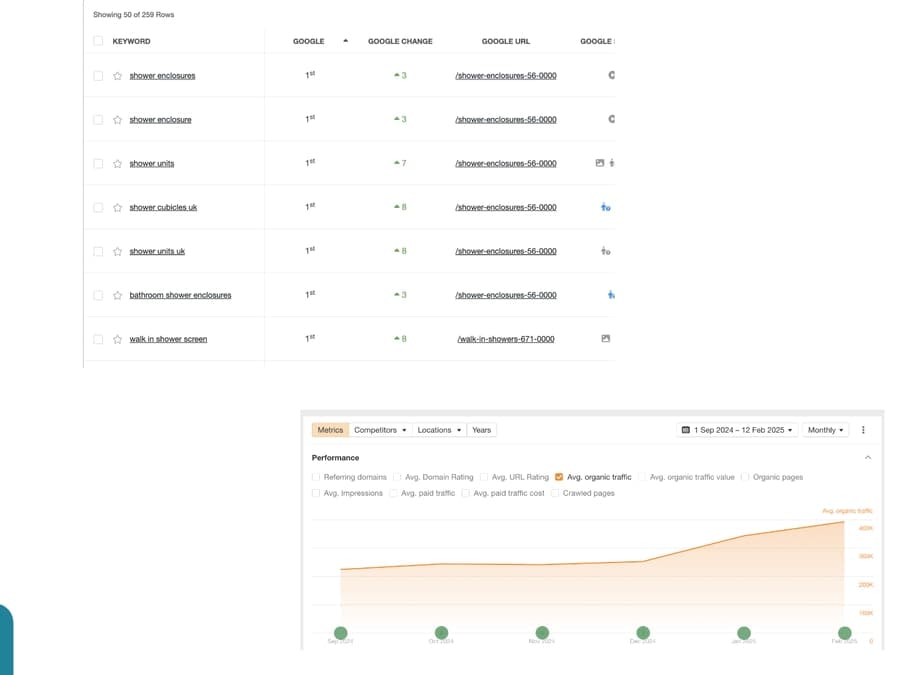Open the 'shower units uk' keyword link

coord(157,251)
